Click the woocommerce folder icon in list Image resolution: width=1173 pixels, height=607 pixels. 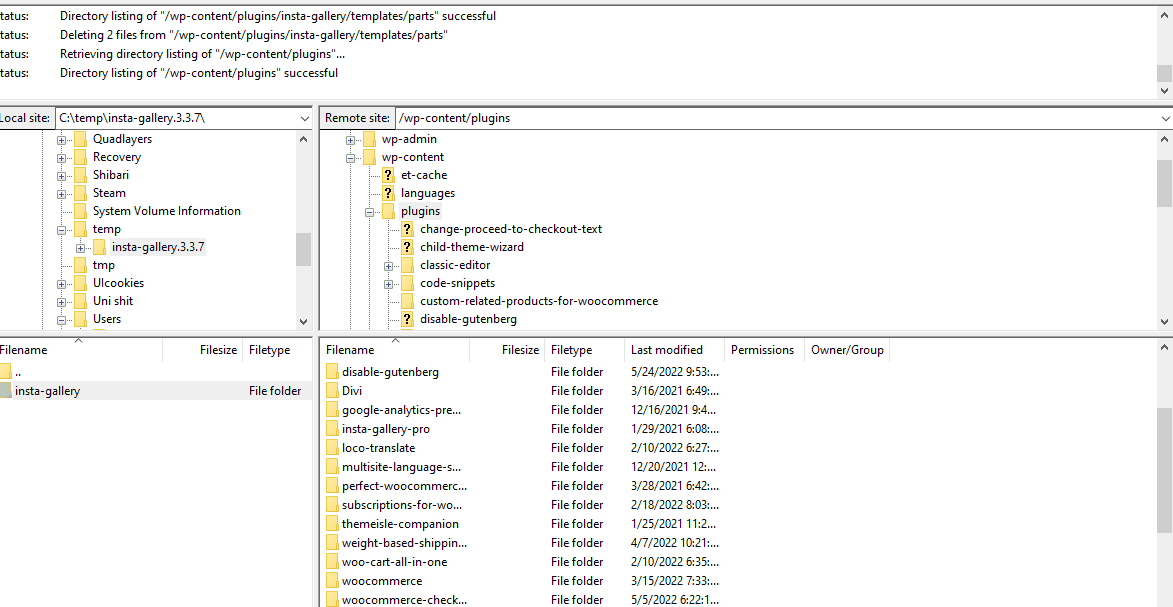point(333,581)
